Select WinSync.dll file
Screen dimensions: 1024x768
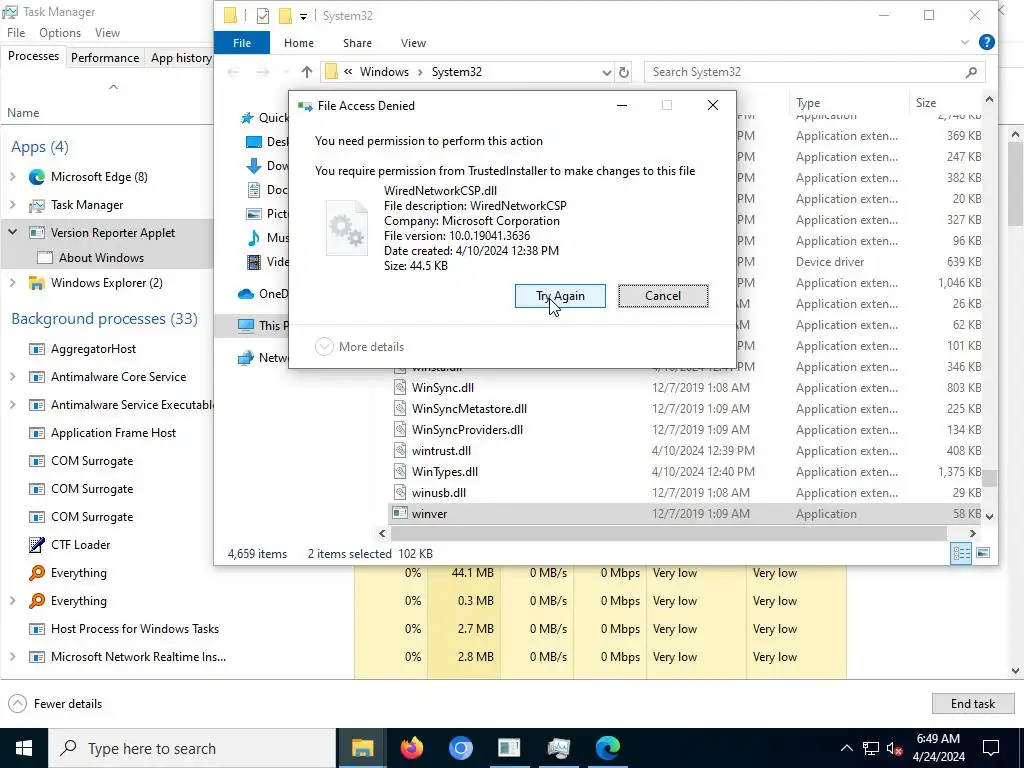coord(443,387)
